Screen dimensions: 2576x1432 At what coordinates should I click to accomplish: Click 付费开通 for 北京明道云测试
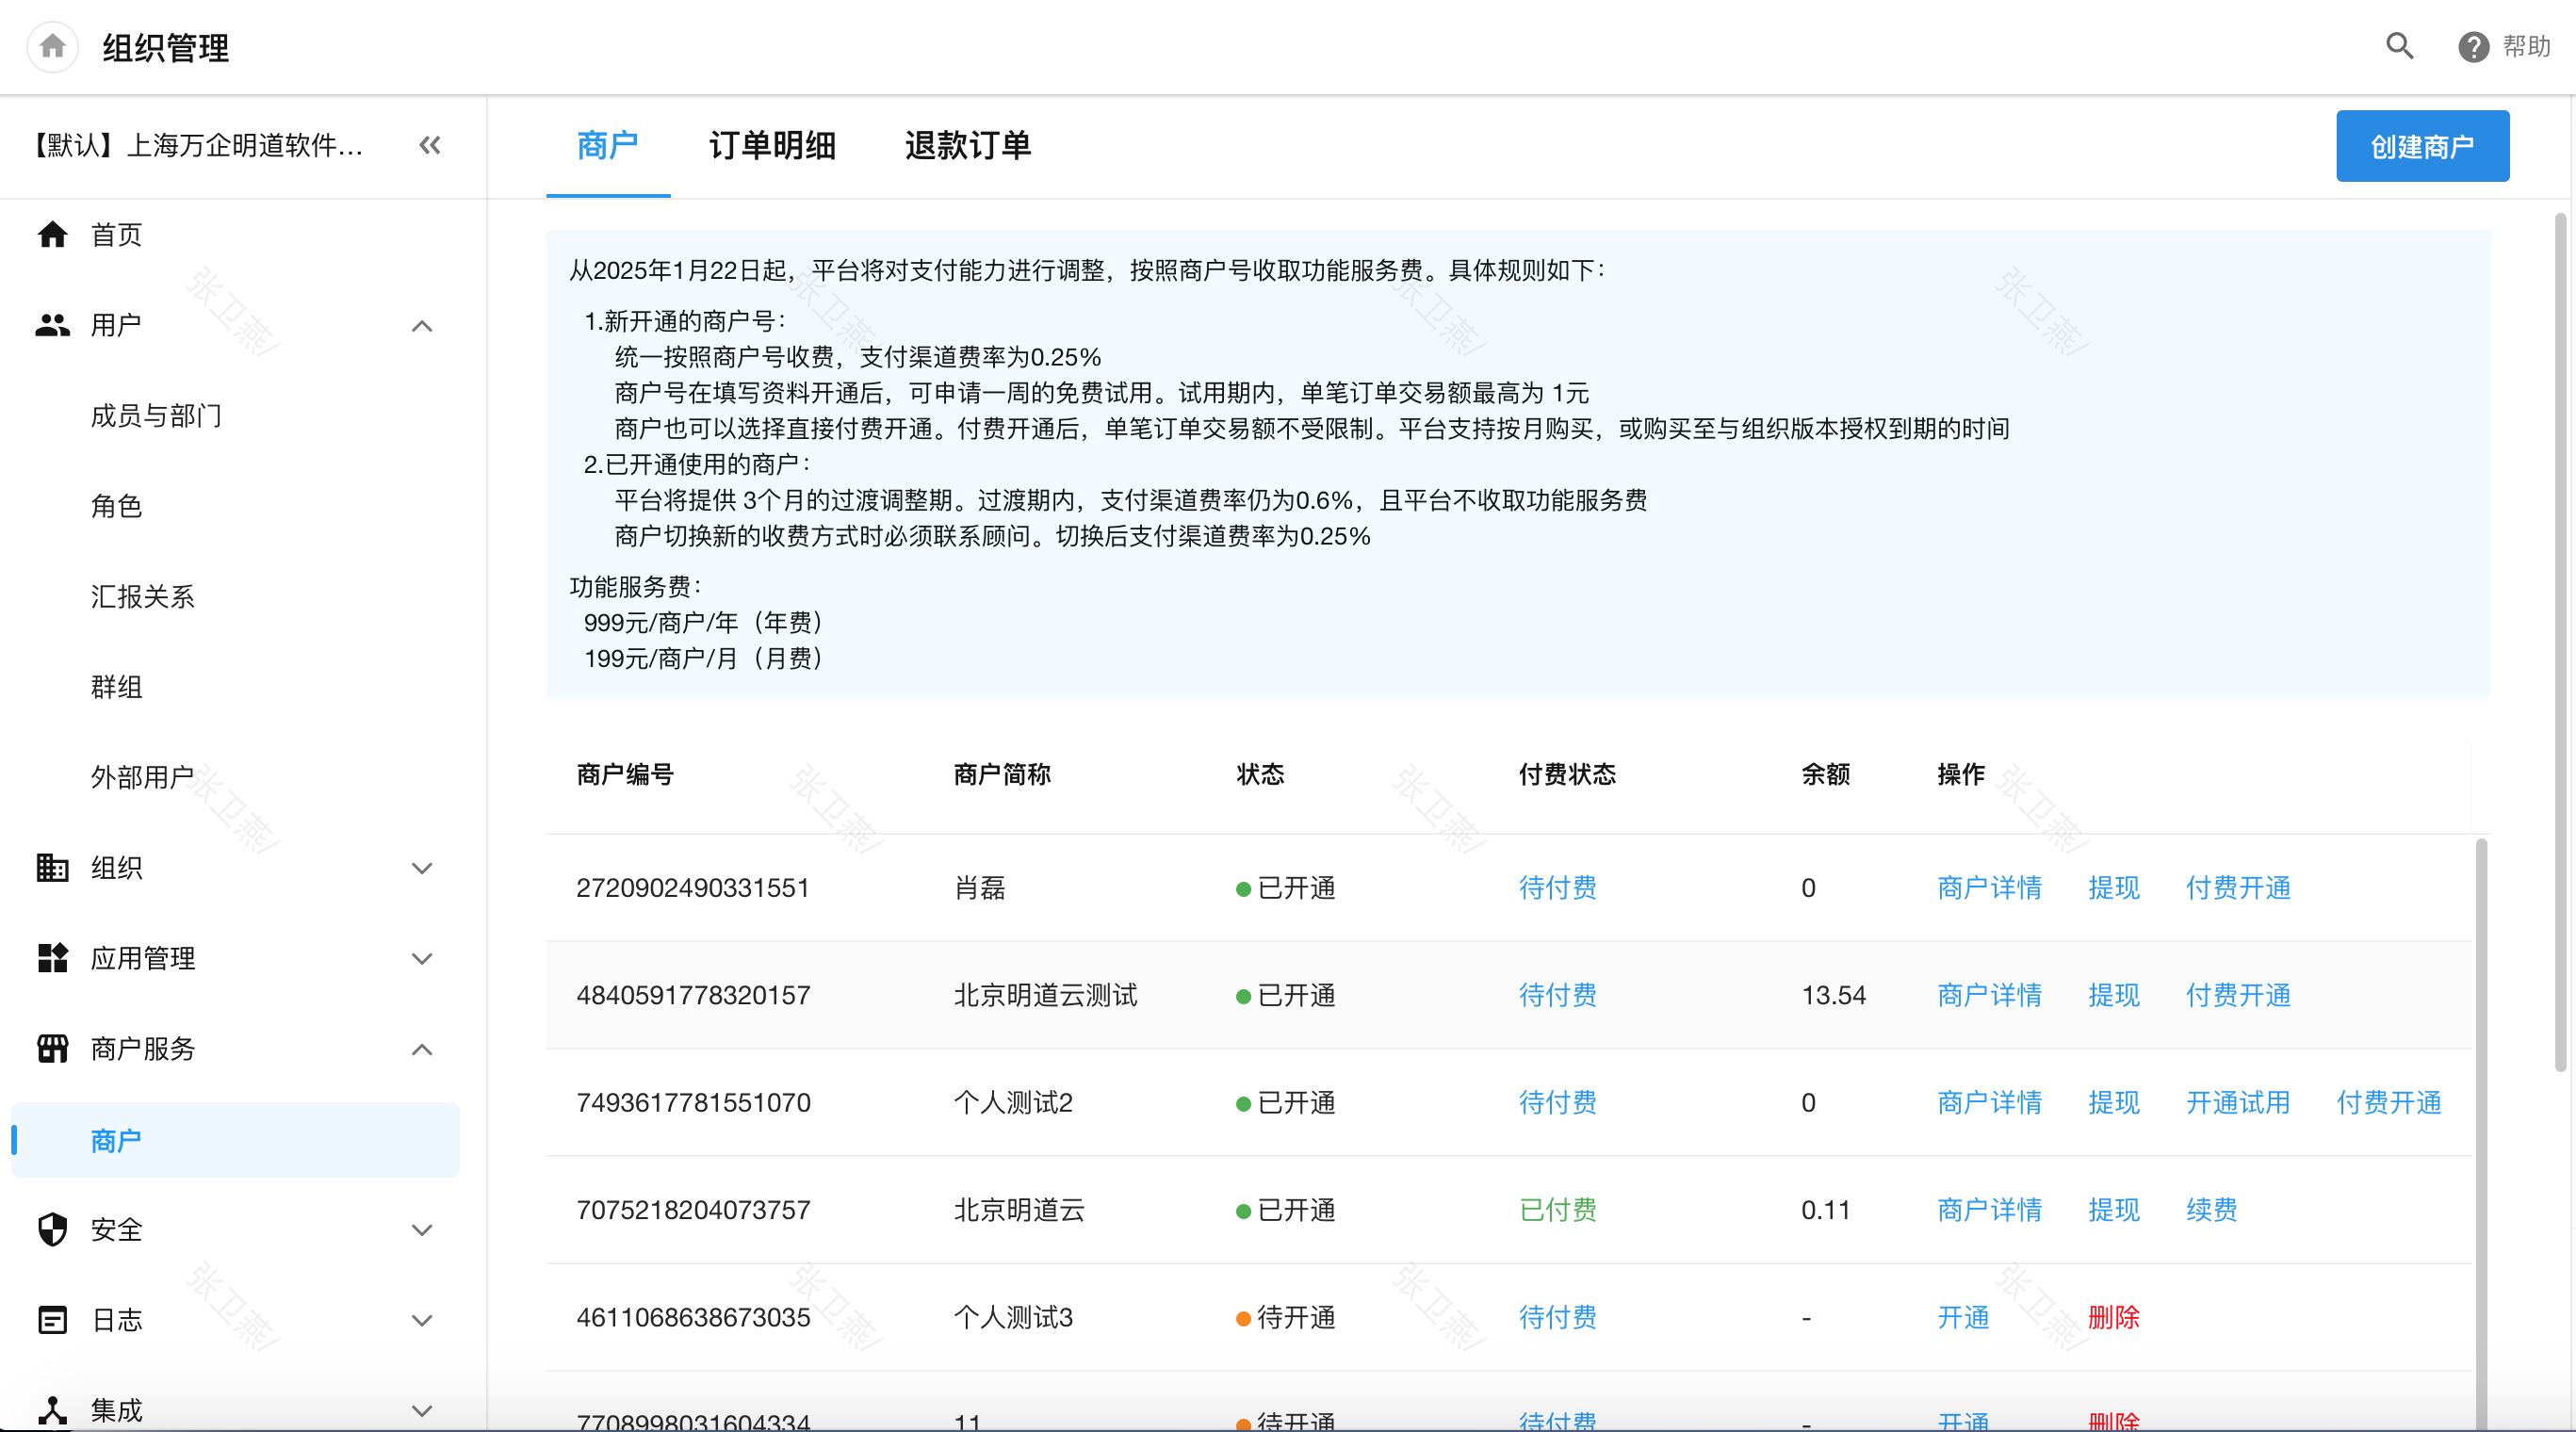(x=2238, y=995)
